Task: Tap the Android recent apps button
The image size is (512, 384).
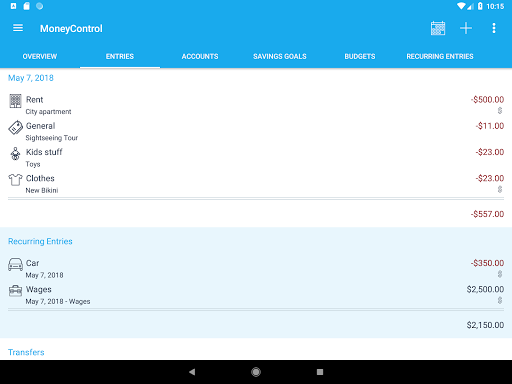Action: (320, 372)
